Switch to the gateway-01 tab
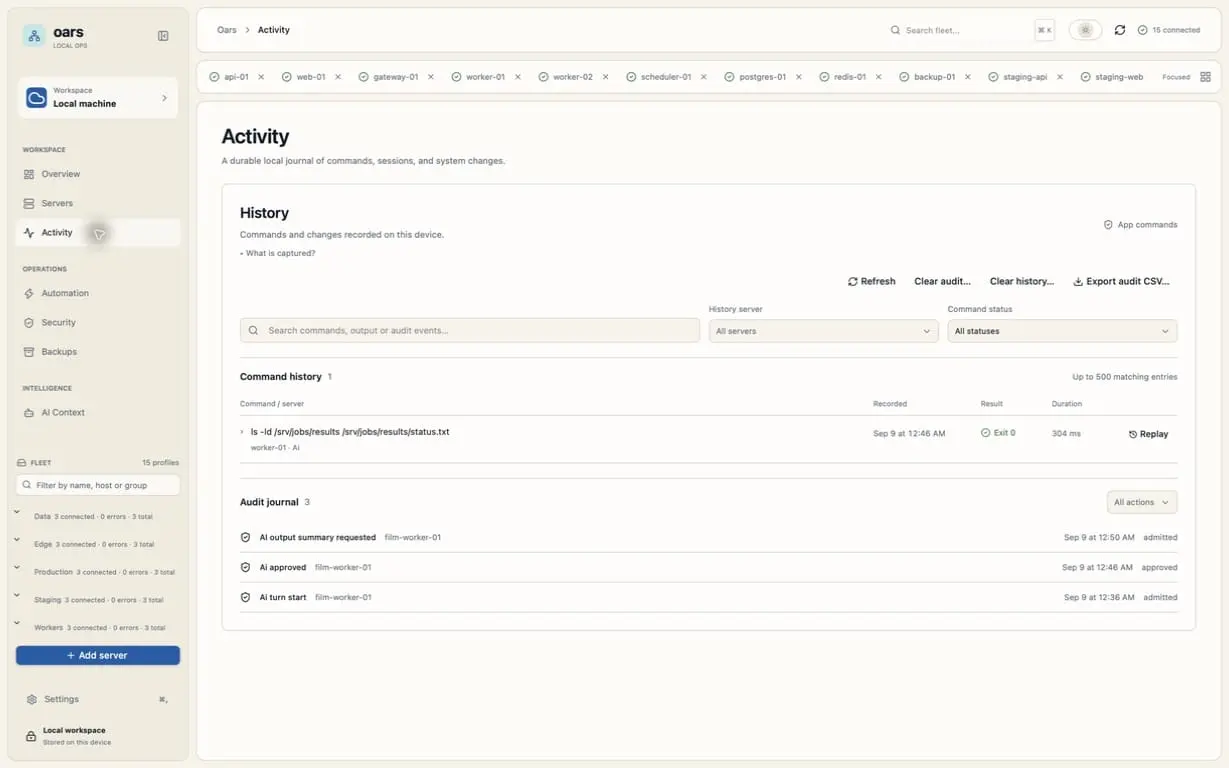 388,77
